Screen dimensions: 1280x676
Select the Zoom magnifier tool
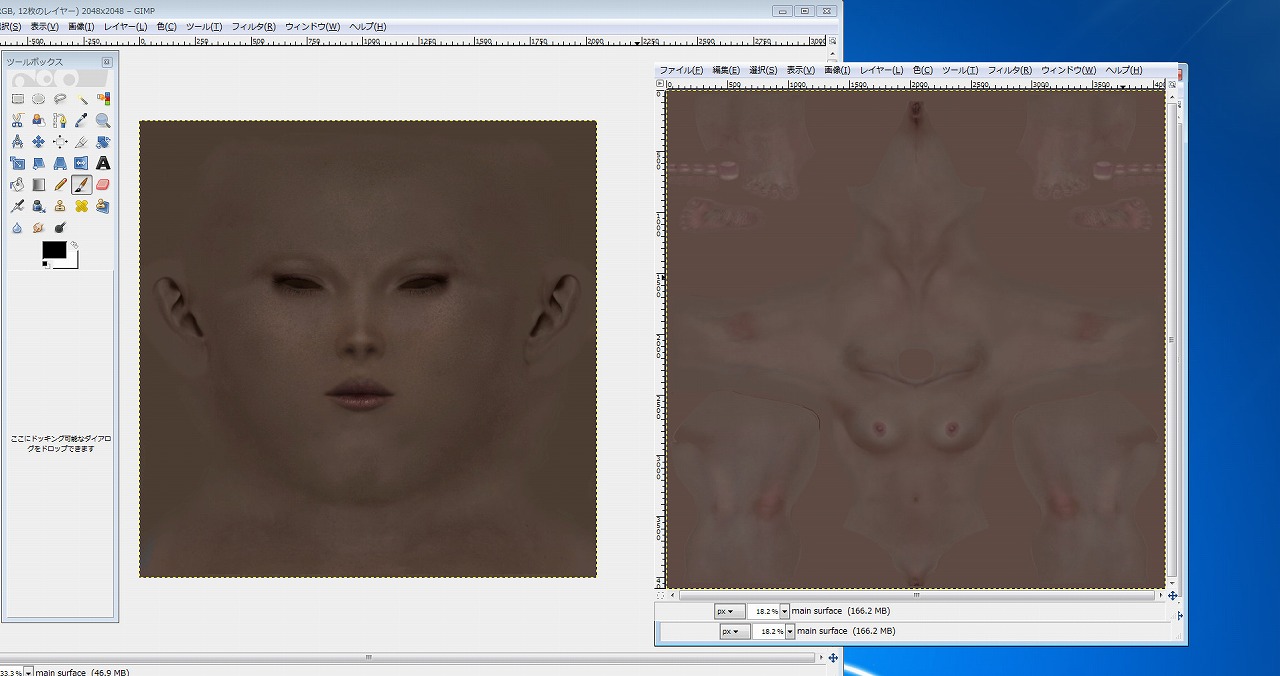point(103,120)
